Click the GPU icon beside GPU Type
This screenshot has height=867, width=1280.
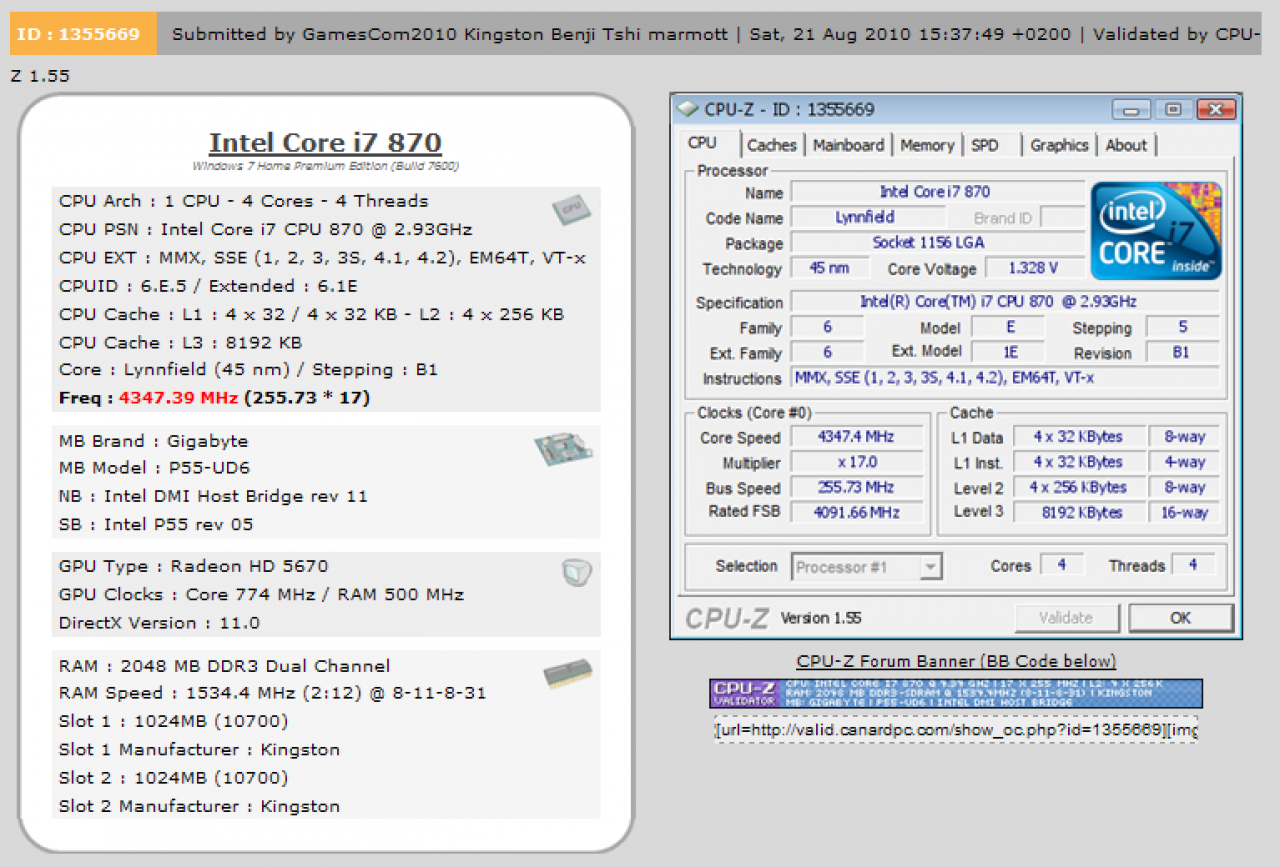tap(576, 572)
